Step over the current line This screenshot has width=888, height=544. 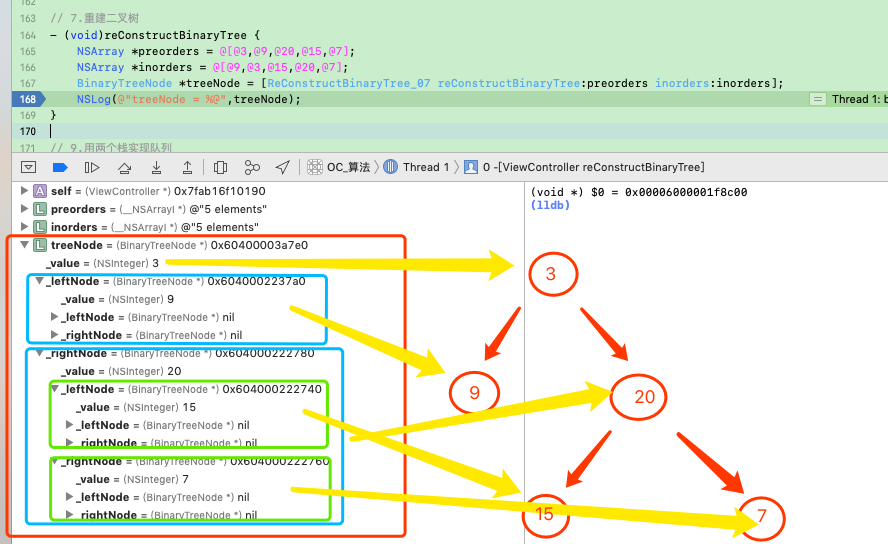click(x=124, y=167)
